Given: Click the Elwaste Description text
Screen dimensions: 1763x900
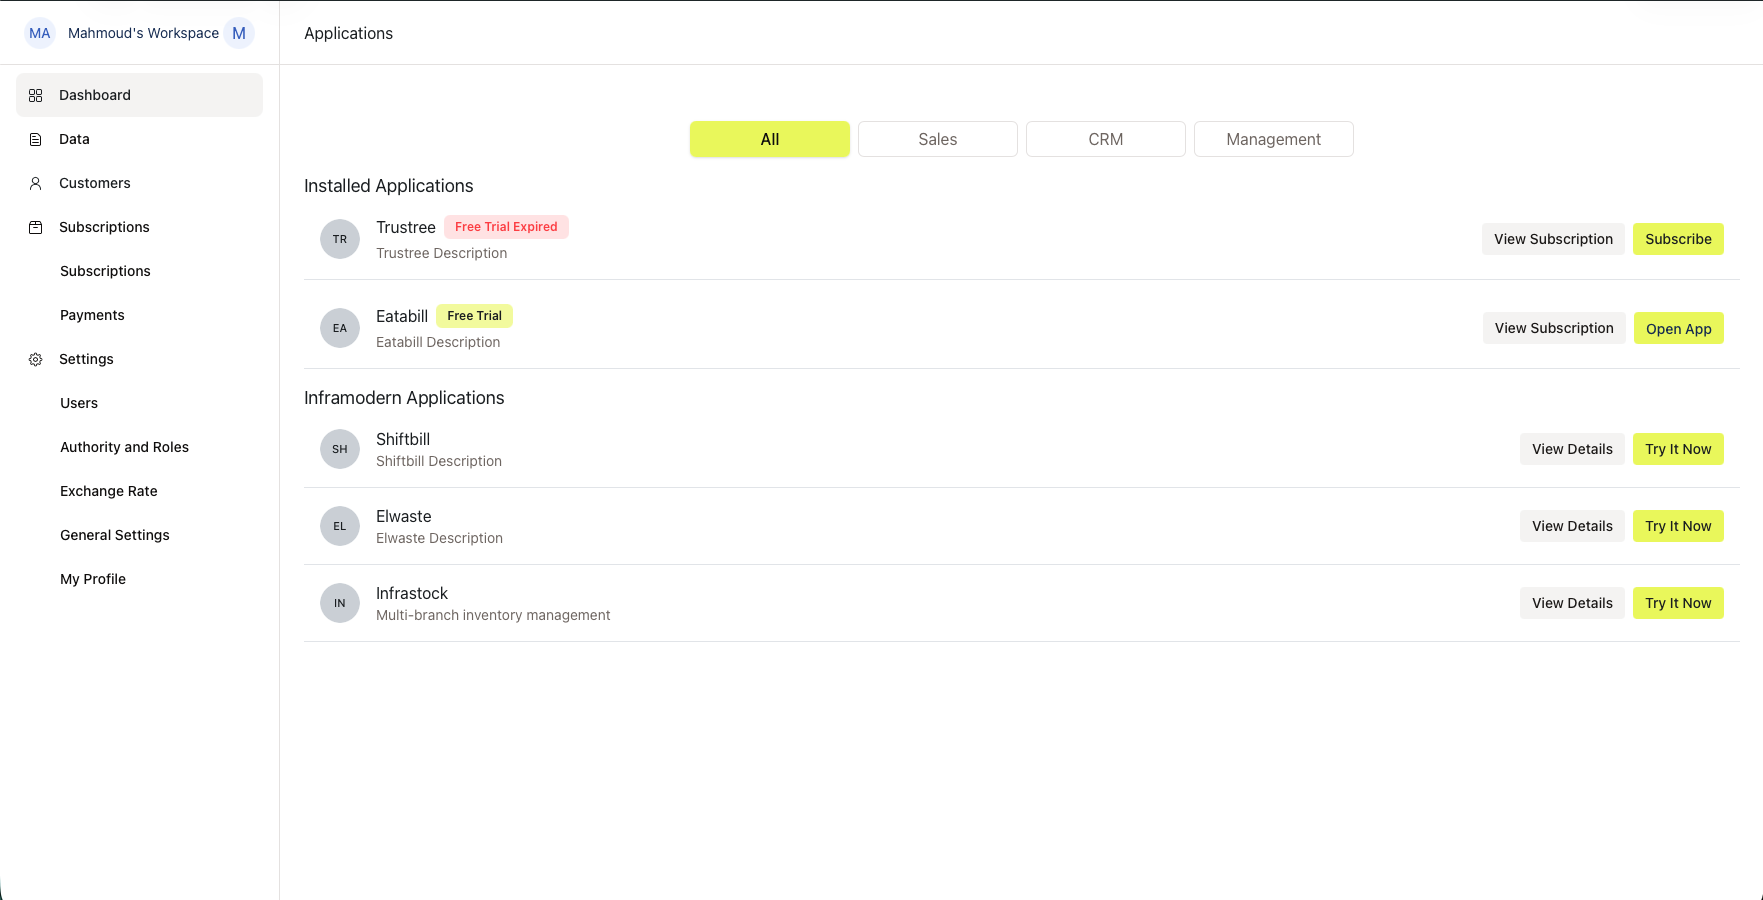Looking at the screenshot, I should (439, 538).
